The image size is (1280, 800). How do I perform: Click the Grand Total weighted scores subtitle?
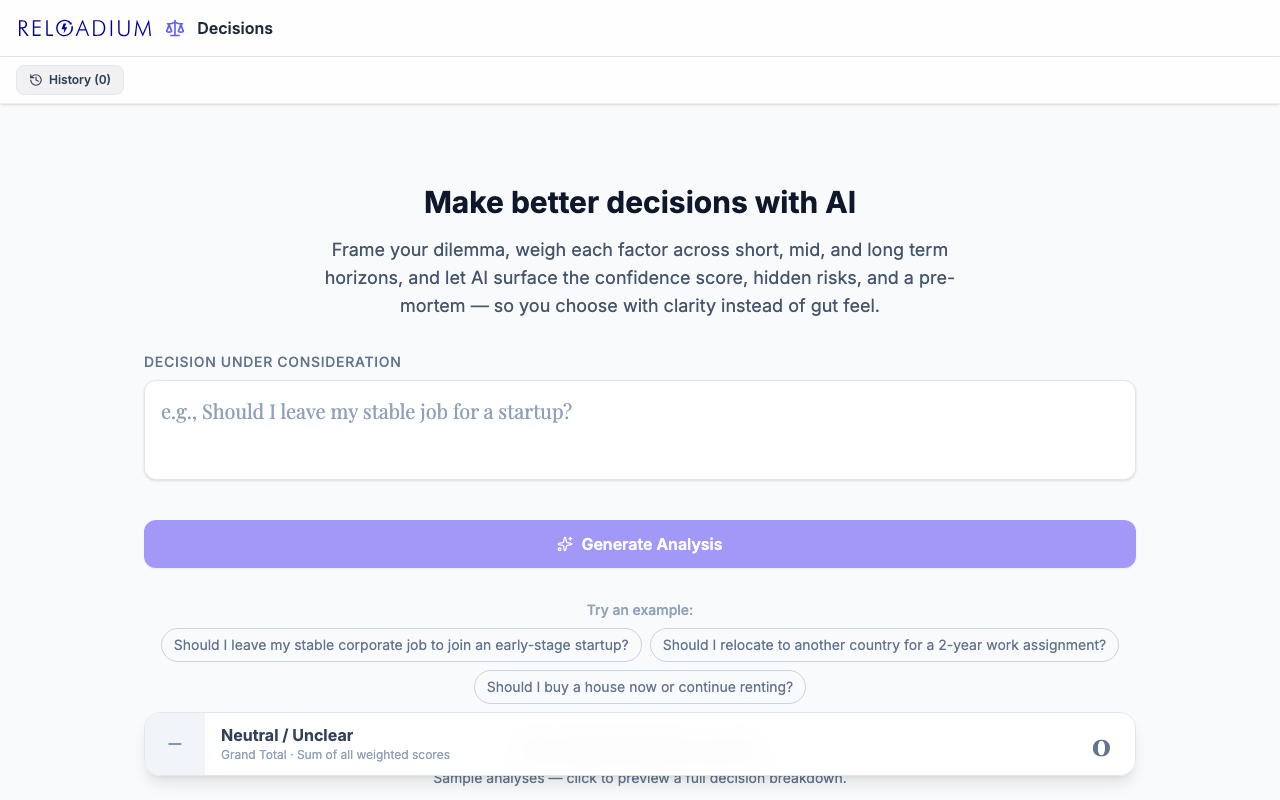[x=335, y=755]
